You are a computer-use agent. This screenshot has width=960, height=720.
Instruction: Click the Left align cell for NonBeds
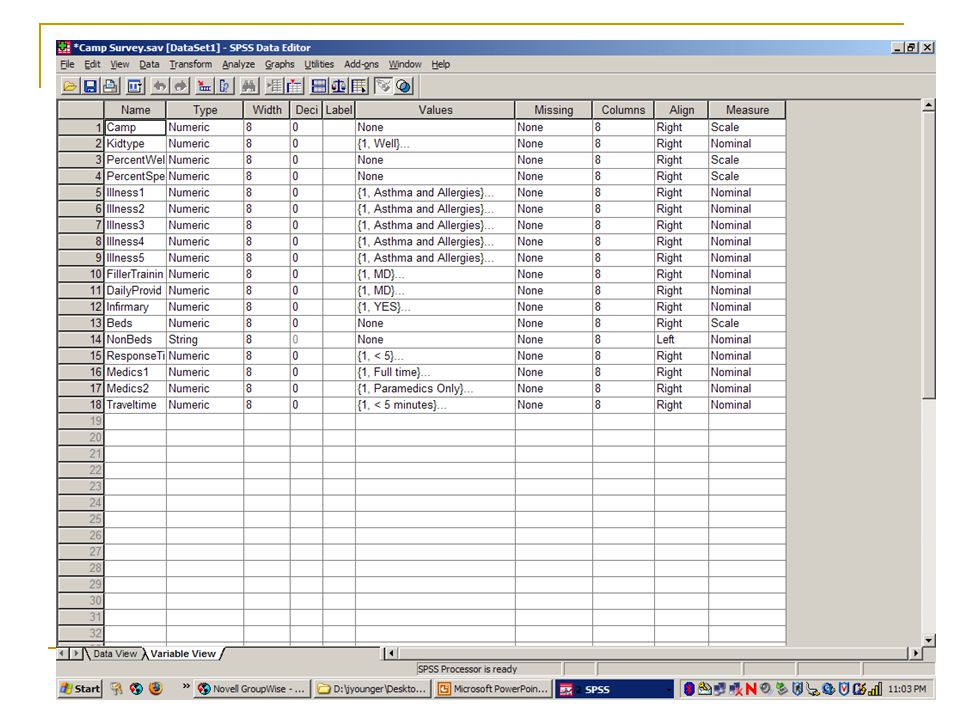[x=681, y=339]
